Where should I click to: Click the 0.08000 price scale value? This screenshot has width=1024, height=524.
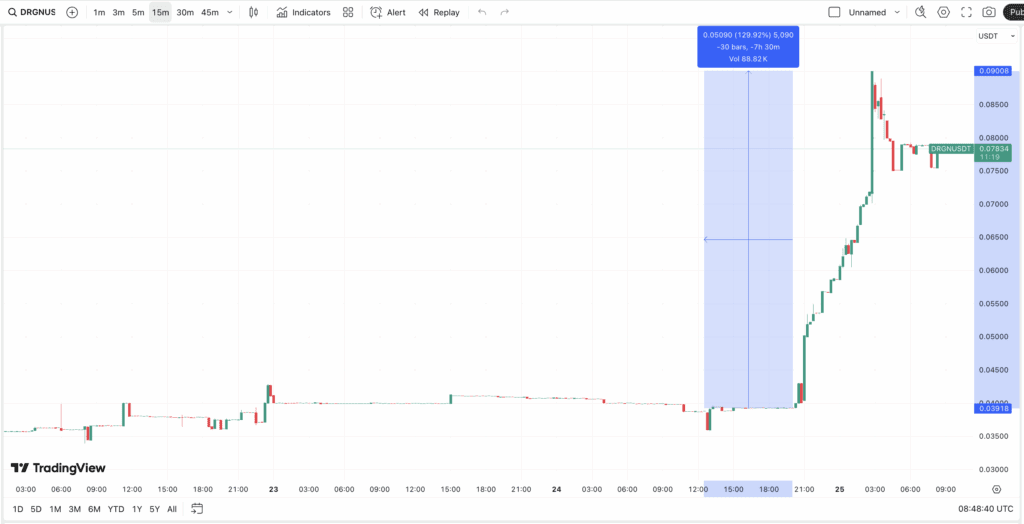pyautogui.click(x=993, y=138)
